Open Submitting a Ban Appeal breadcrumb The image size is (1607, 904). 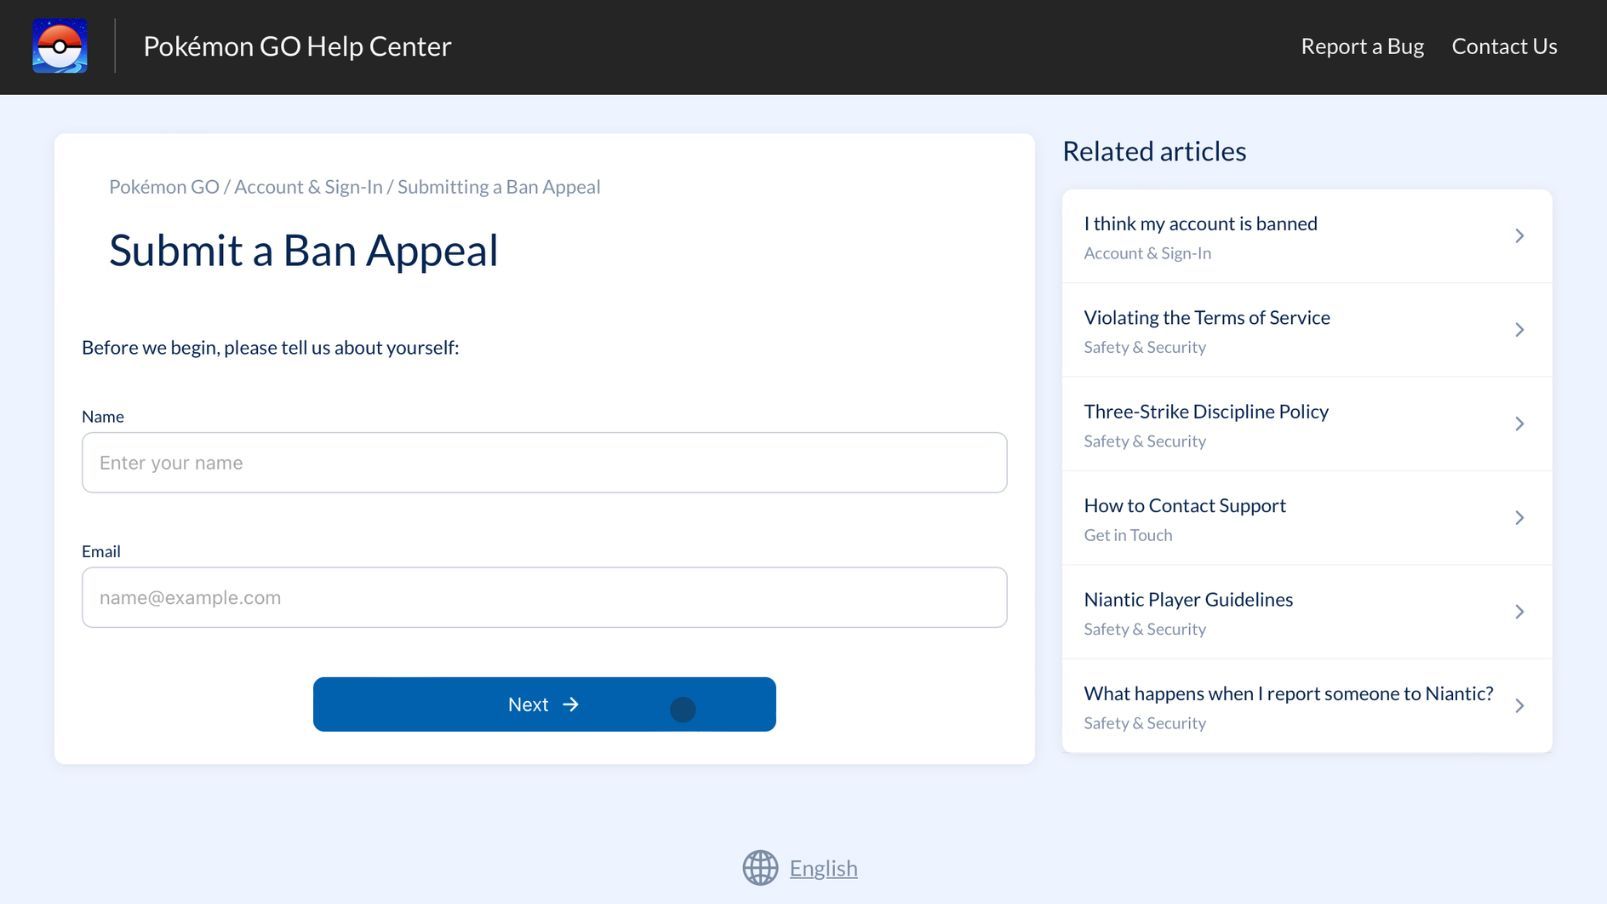[499, 187]
